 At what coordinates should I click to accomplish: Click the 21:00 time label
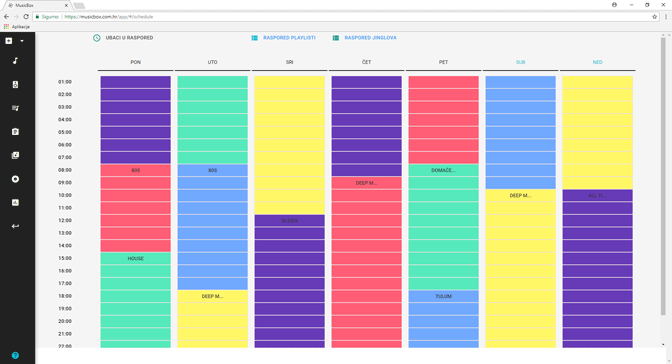click(x=65, y=334)
